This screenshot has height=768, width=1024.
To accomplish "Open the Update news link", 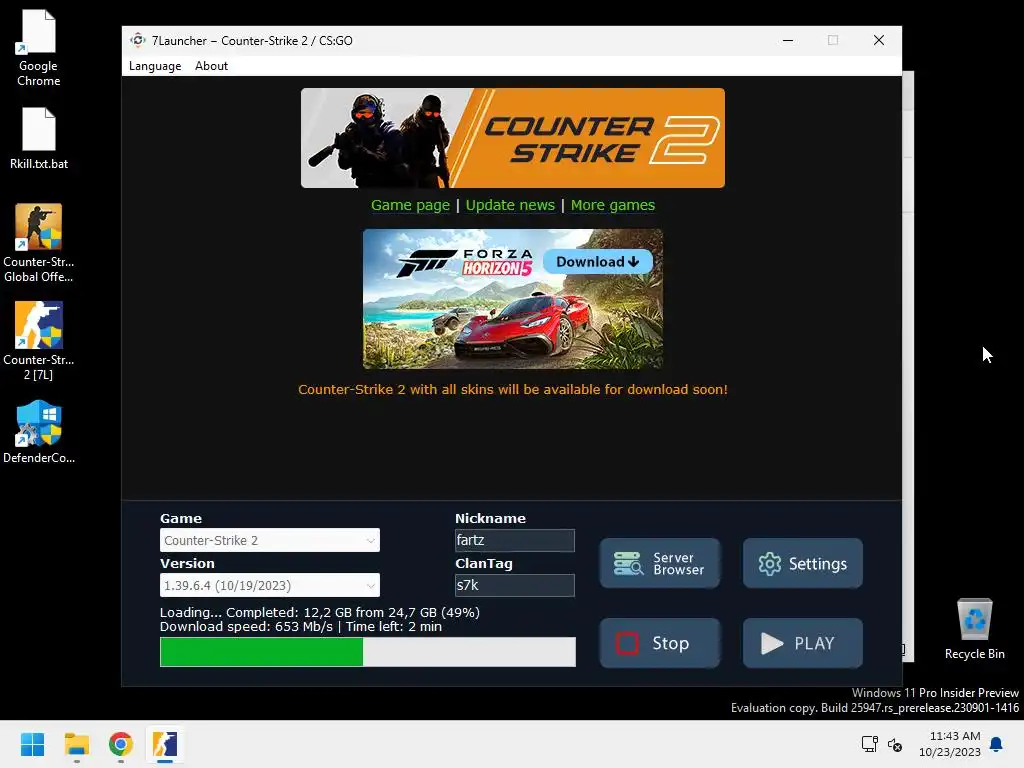I will coord(510,205).
